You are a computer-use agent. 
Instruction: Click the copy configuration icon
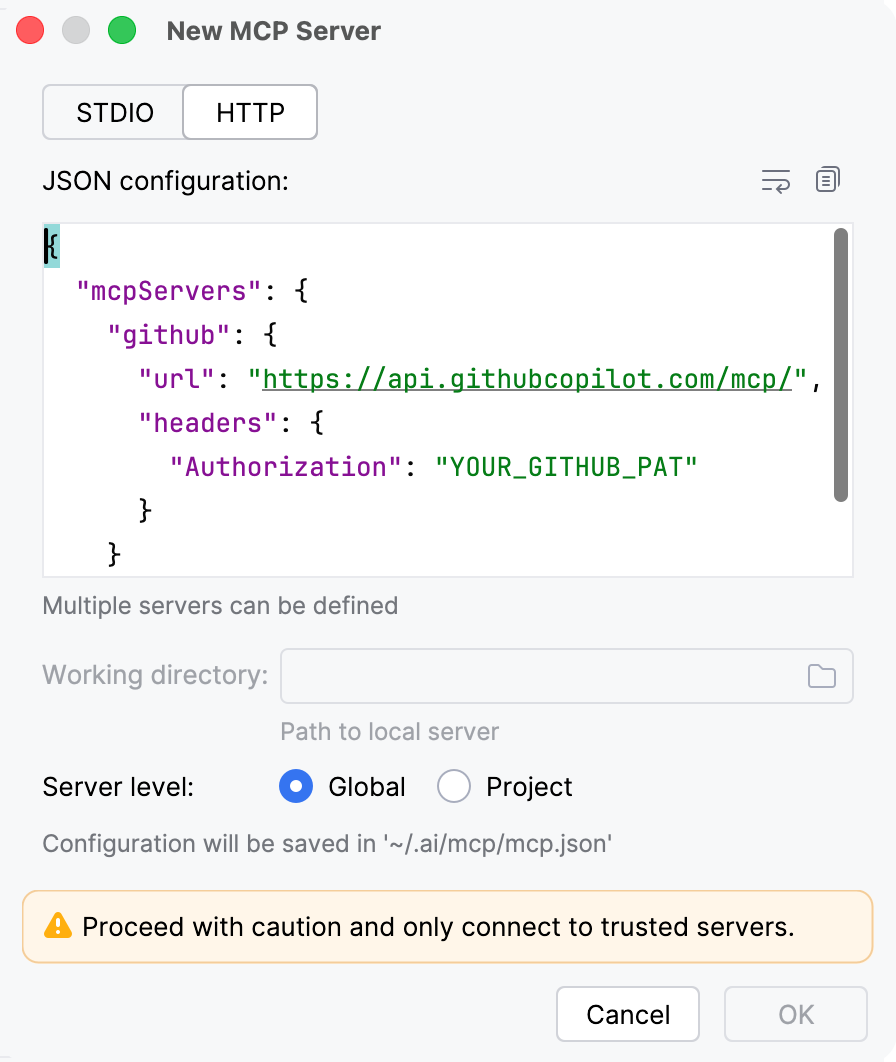[x=828, y=179]
